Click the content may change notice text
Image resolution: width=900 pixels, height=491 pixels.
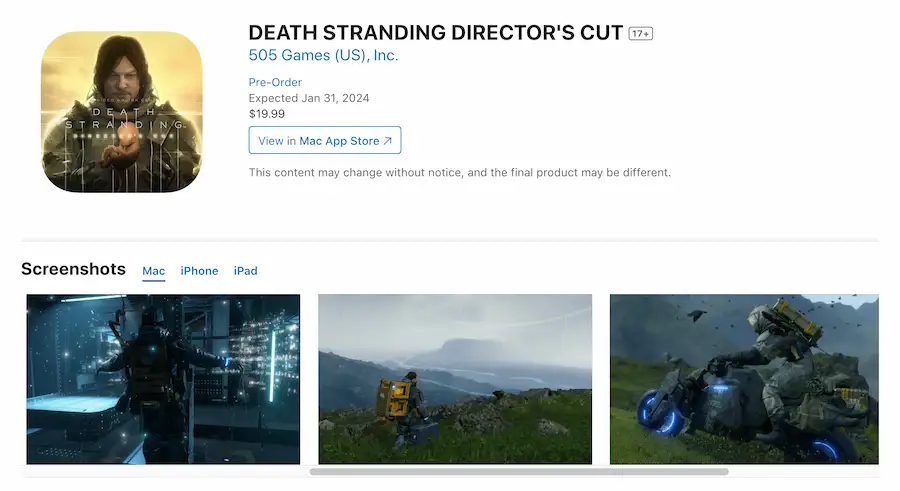460,172
